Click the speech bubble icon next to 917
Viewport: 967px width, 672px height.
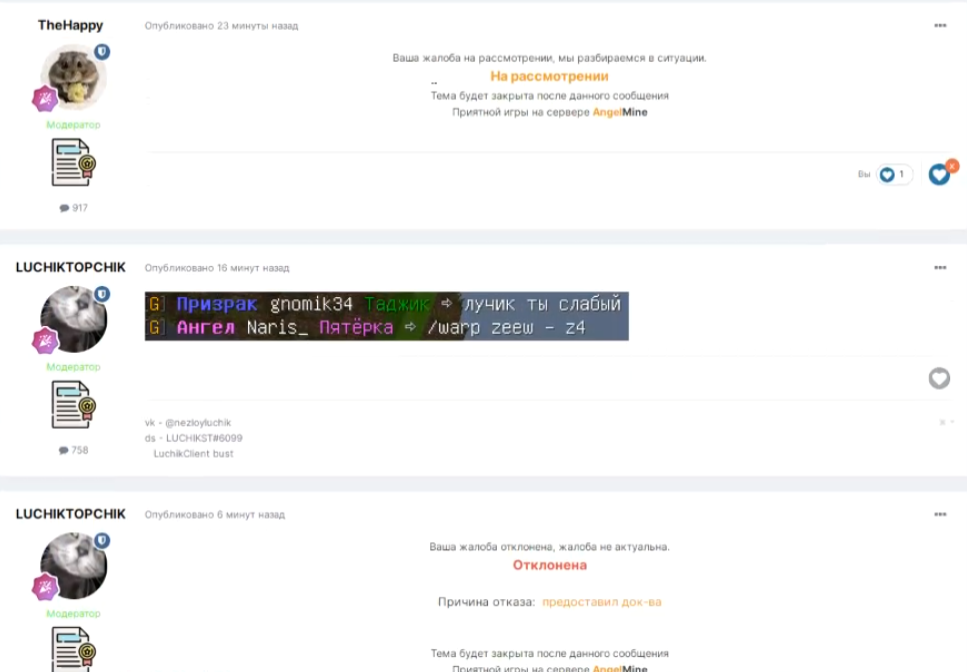point(63,207)
